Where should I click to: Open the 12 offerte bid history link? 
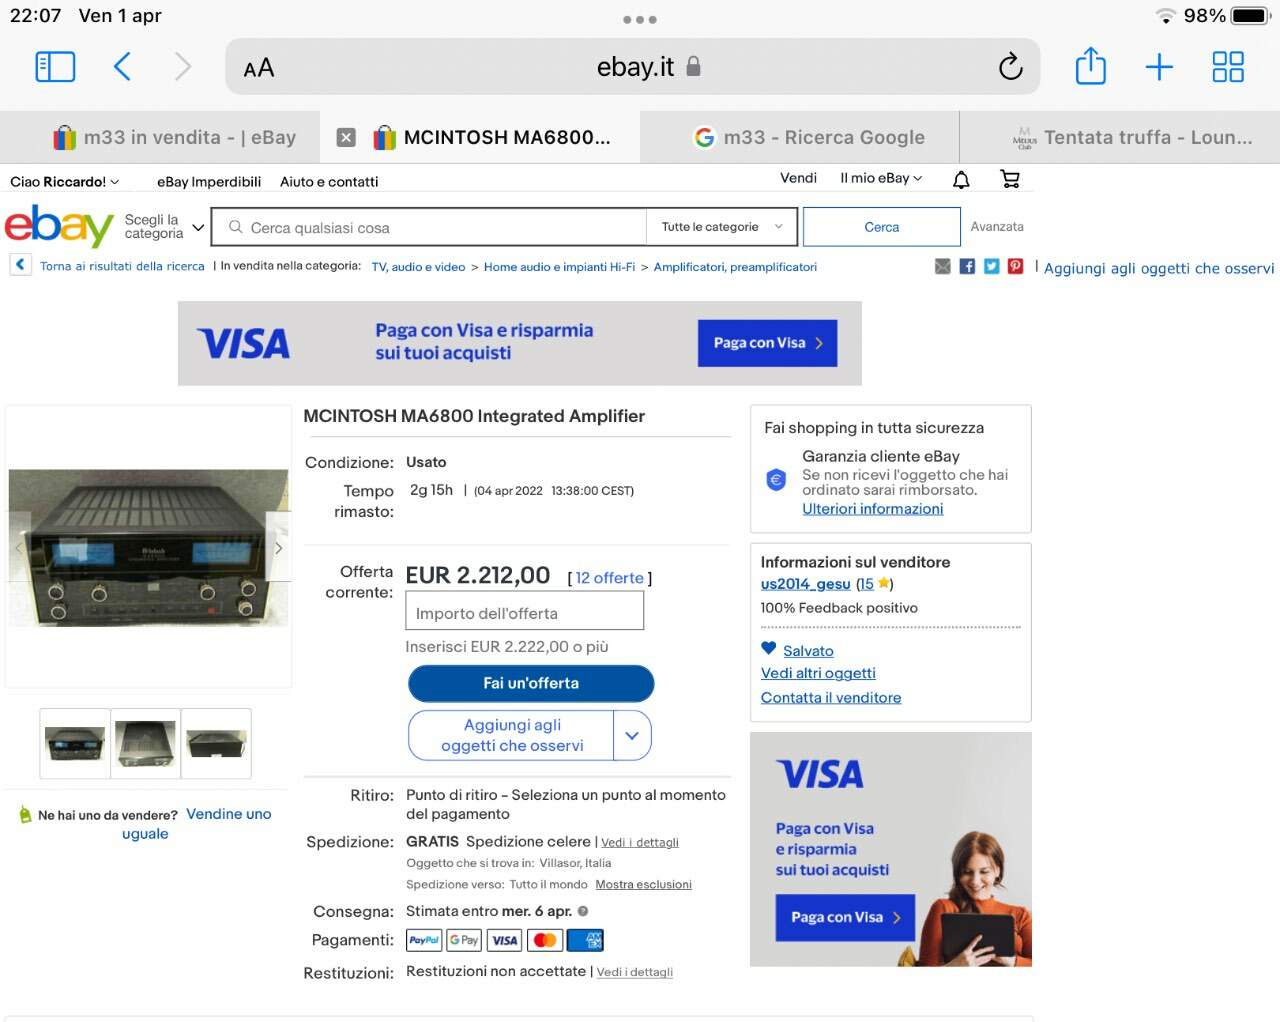609,578
